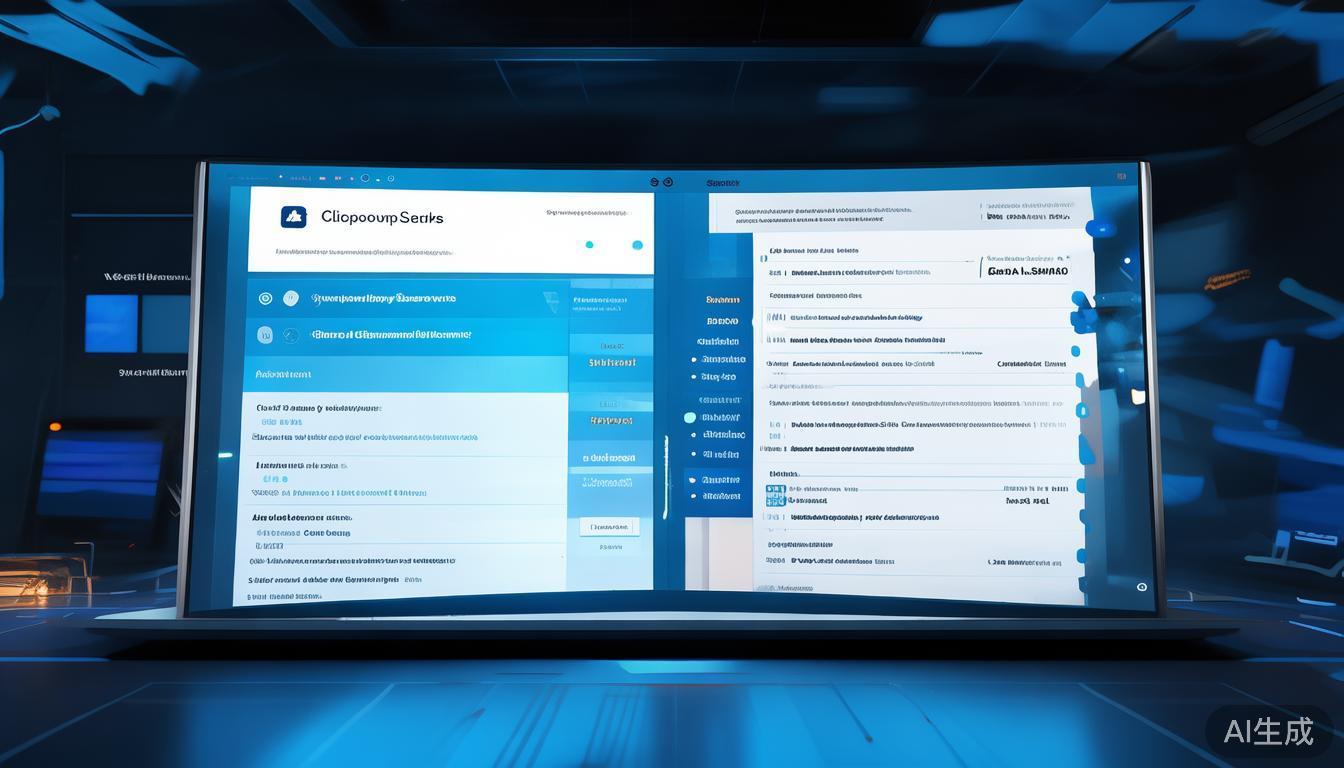The image size is (1344, 768).
Task: Click the blue marker icon at right panel's top edge
Action: (x=1101, y=228)
